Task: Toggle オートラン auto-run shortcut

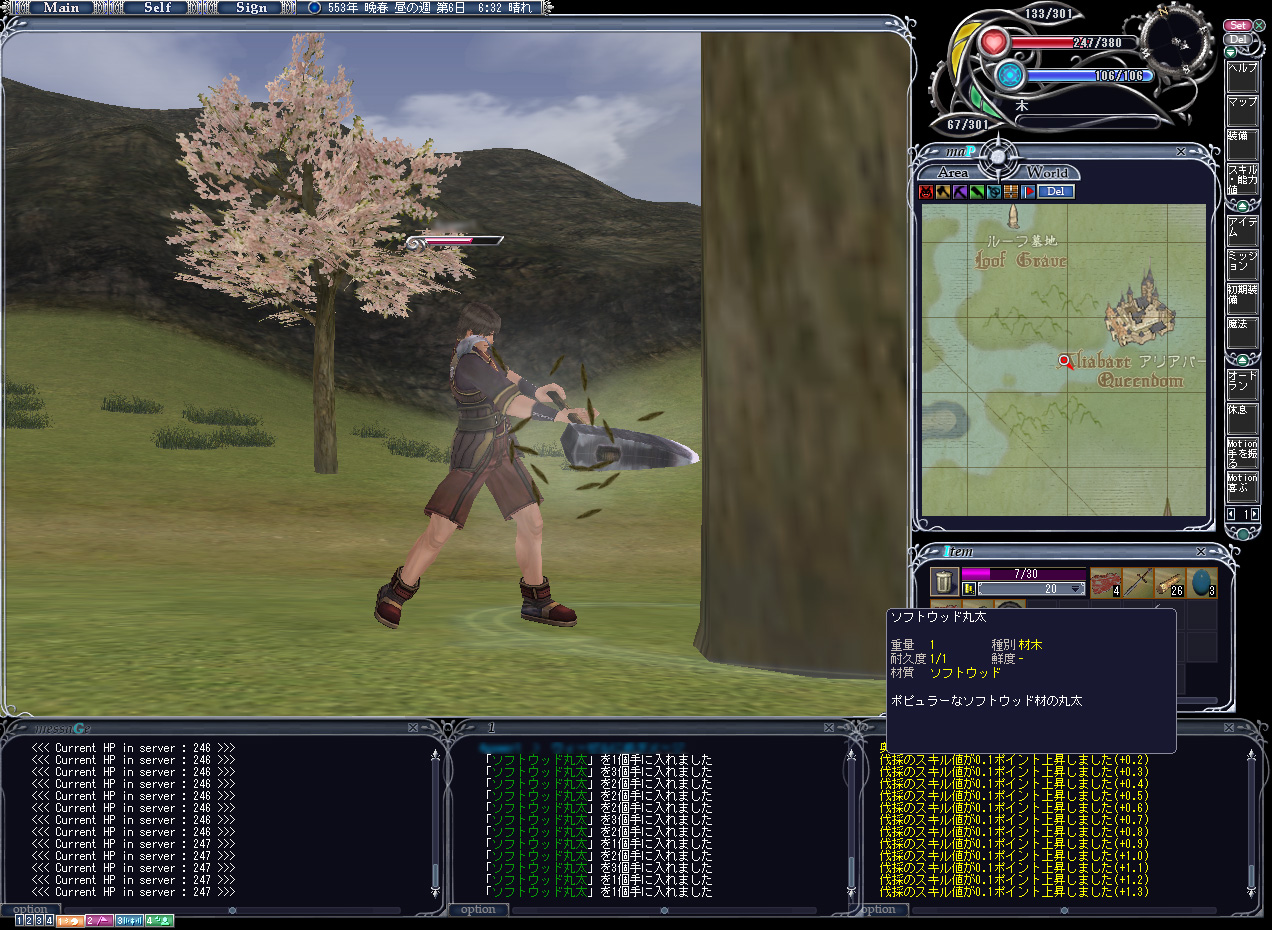Action: tap(1243, 384)
